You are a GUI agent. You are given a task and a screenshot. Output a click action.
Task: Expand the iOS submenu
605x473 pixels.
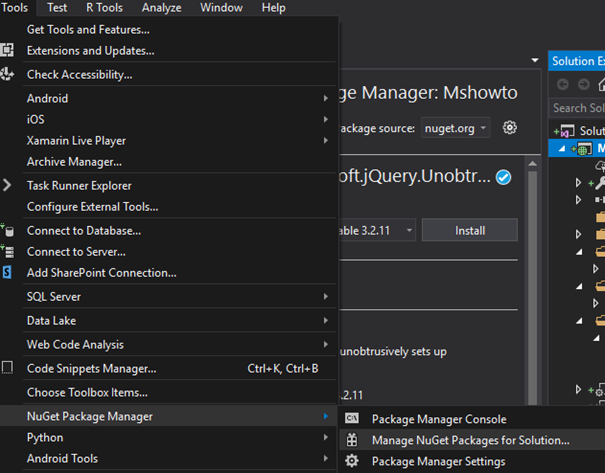pyautogui.click(x=169, y=119)
